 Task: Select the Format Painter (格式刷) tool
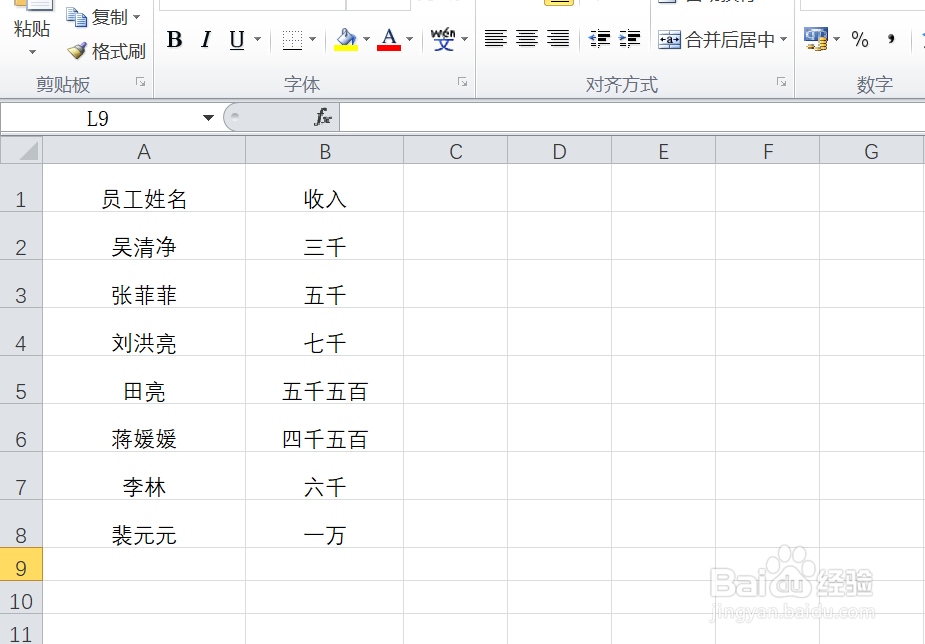click(106, 51)
